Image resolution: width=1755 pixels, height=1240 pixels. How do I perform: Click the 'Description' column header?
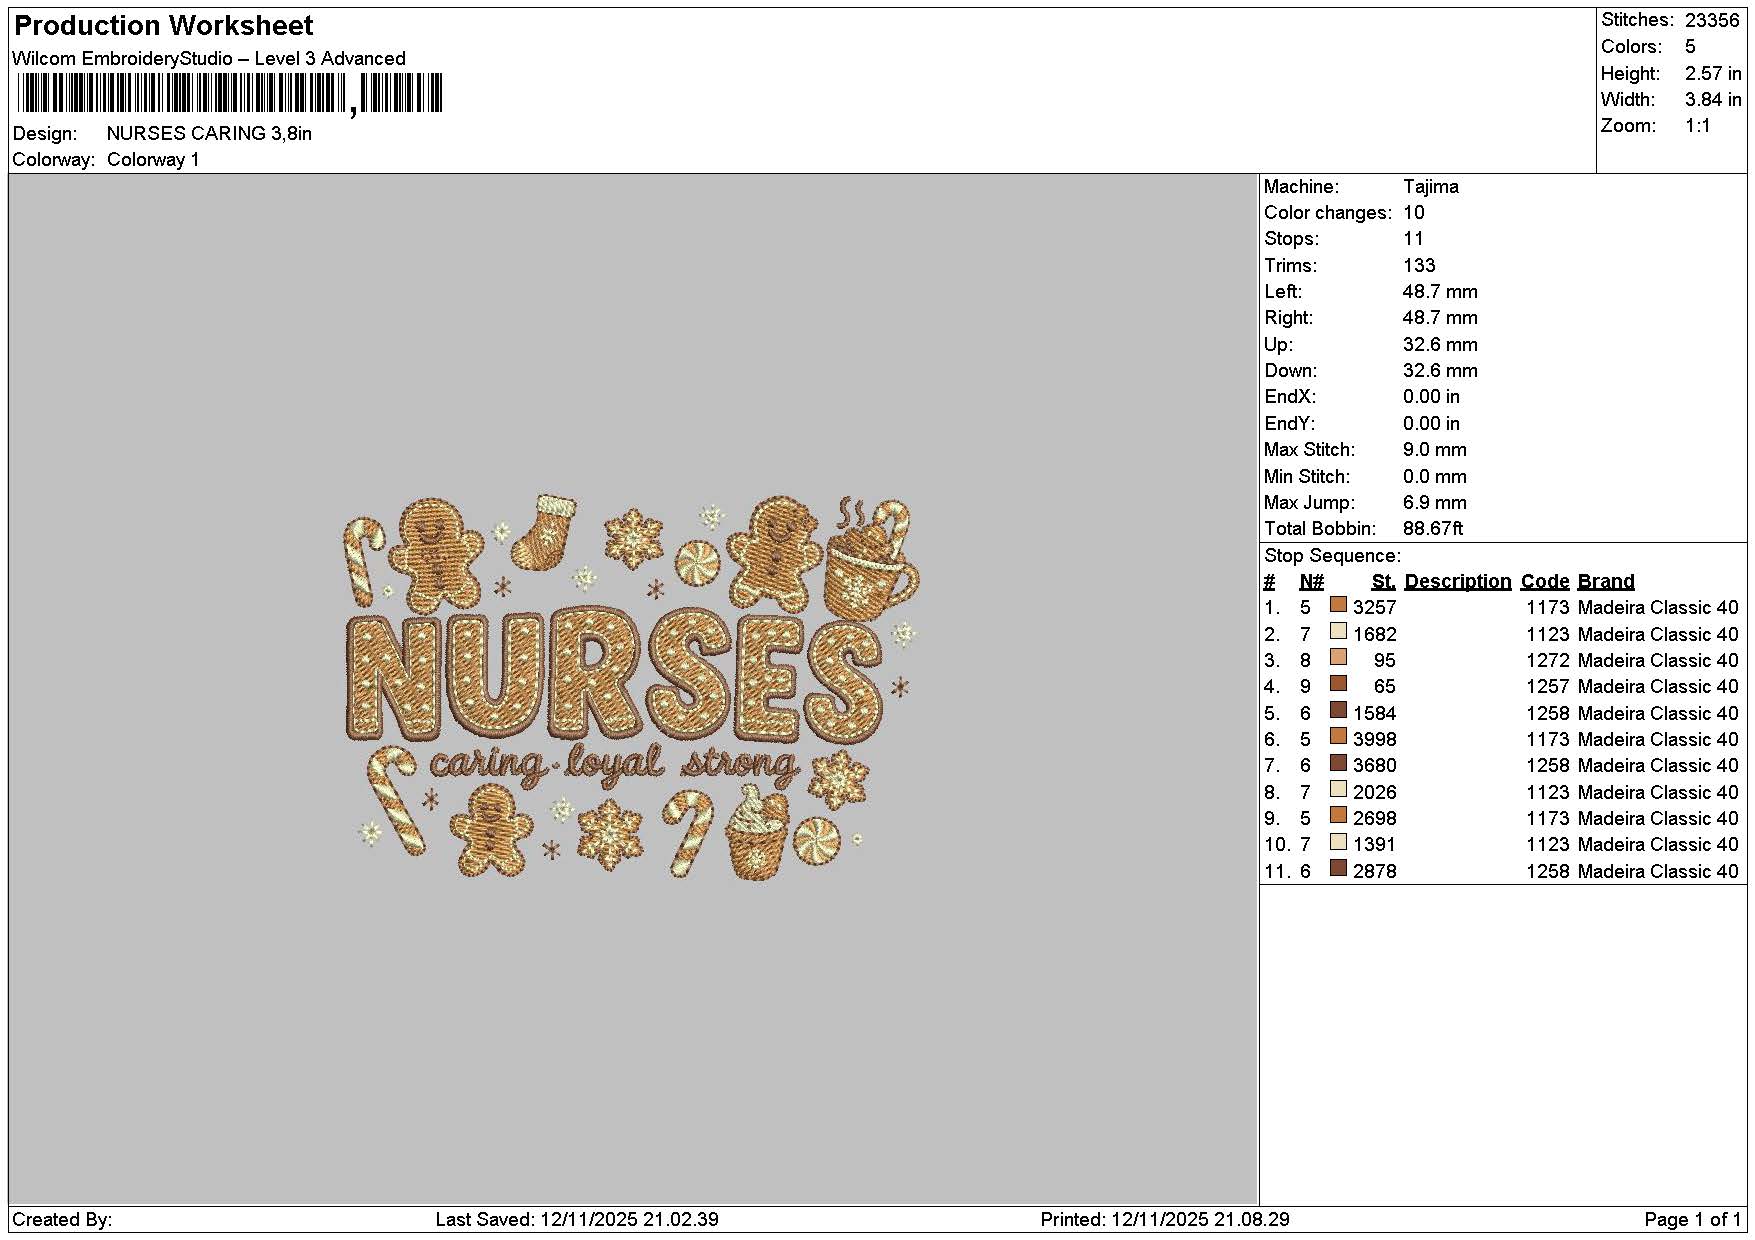point(1458,582)
